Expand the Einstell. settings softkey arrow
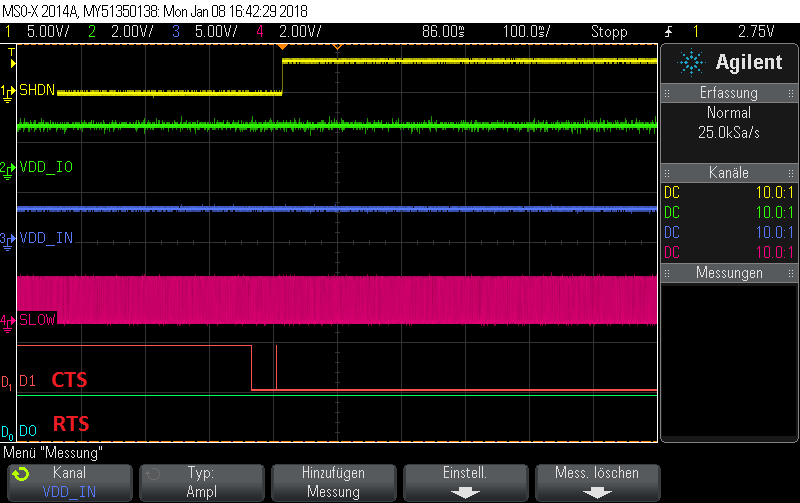 click(x=465, y=493)
